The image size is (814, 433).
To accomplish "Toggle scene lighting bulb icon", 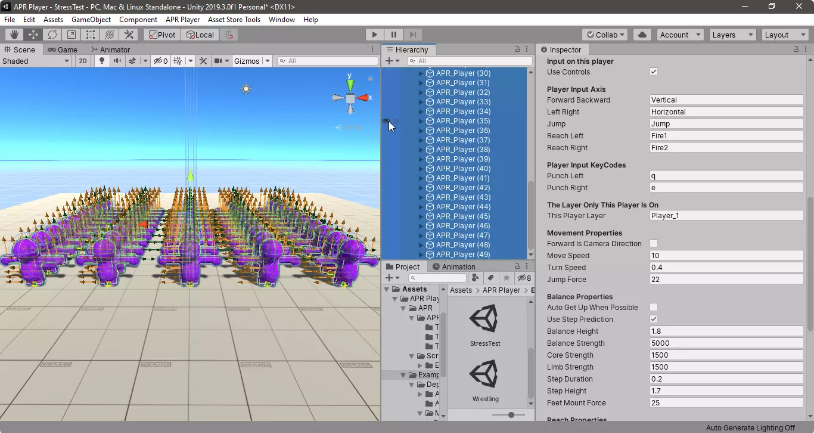I will pyautogui.click(x=102, y=61).
